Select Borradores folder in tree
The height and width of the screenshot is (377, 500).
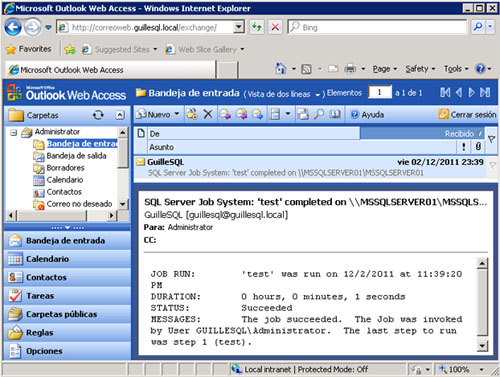(x=65, y=168)
